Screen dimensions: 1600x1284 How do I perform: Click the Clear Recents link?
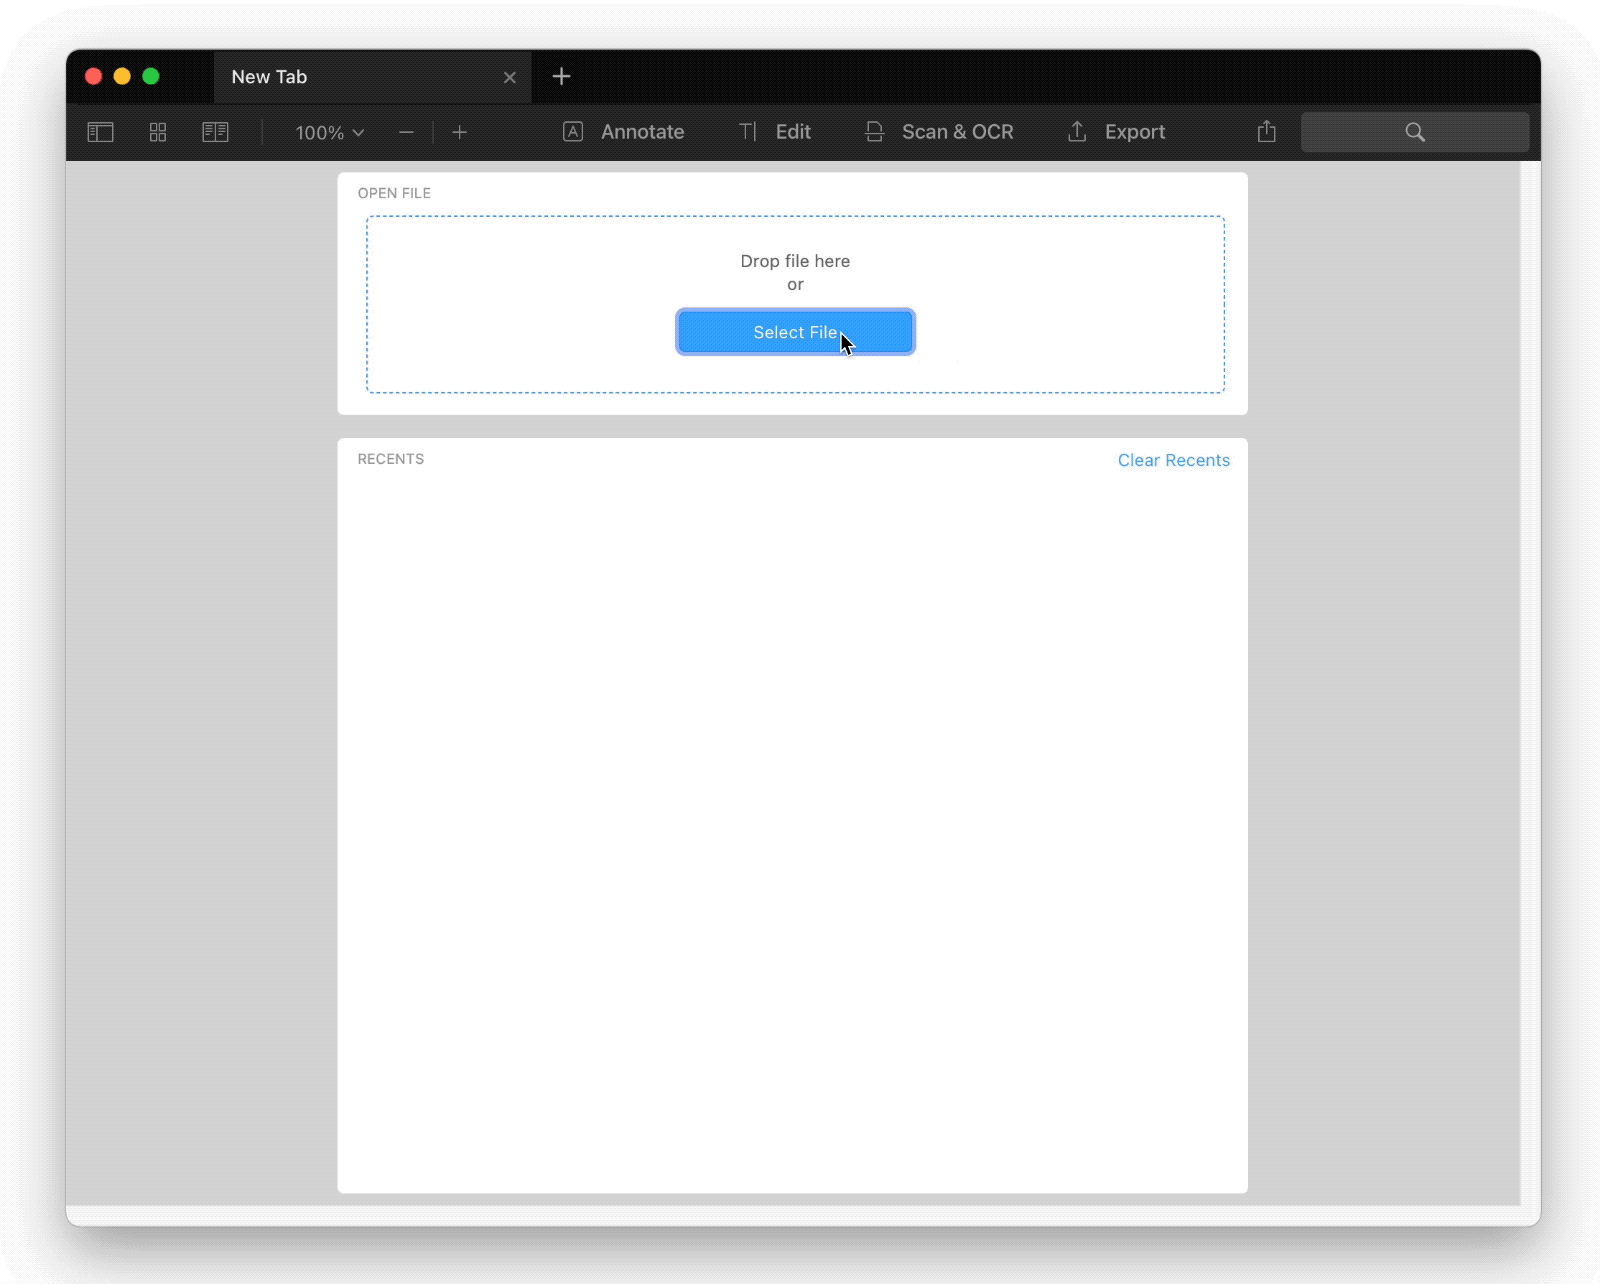1173,460
